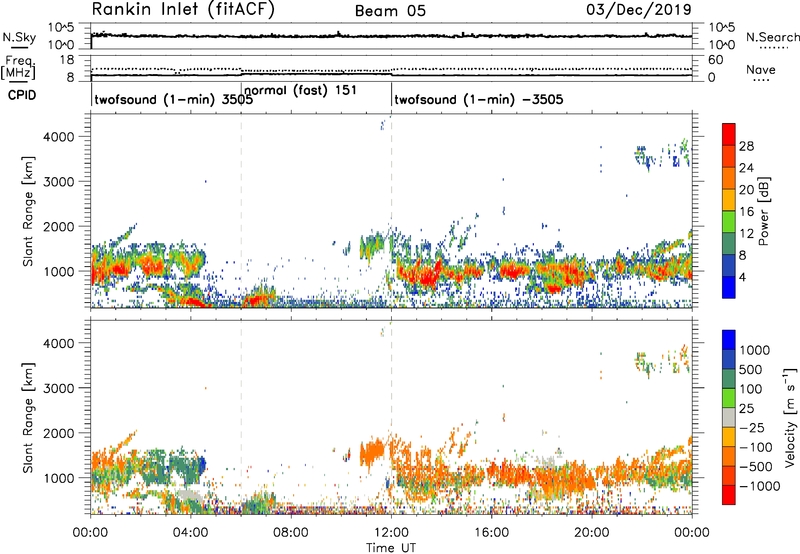Click the 'Rankin Inlet (fitACF)' title text

183,10
